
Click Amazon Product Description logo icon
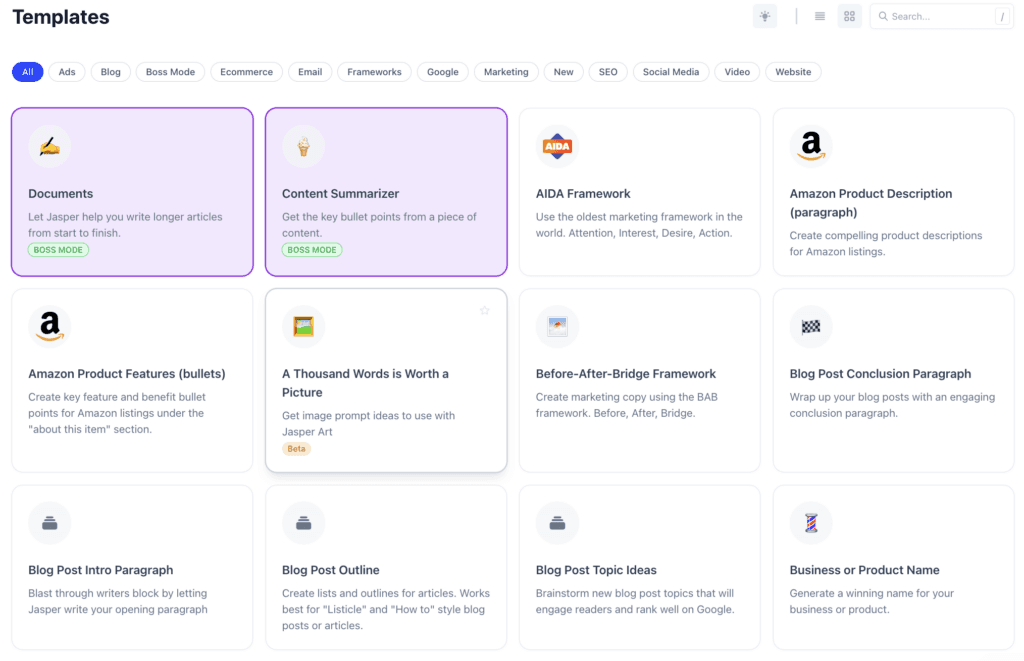tap(810, 146)
